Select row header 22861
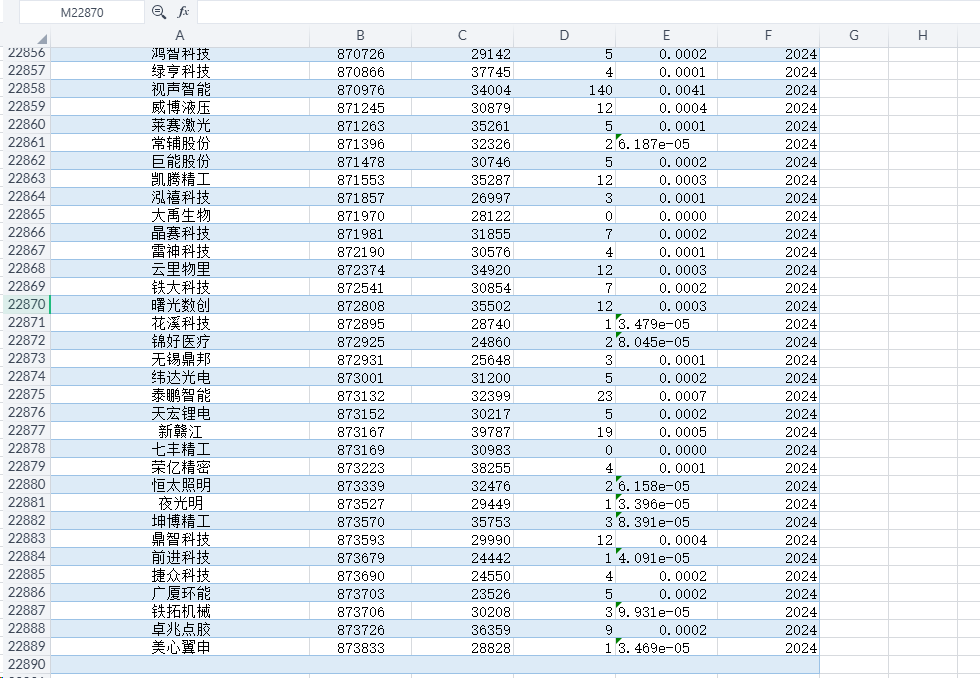The image size is (980, 678). point(26,142)
